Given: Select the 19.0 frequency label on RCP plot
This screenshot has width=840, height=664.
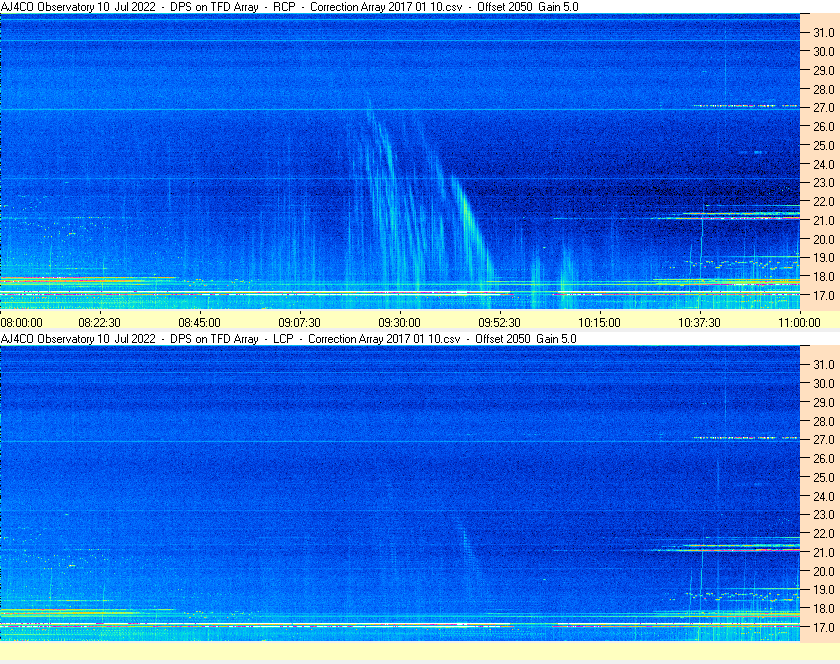Looking at the screenshot, I should point(824,258).
